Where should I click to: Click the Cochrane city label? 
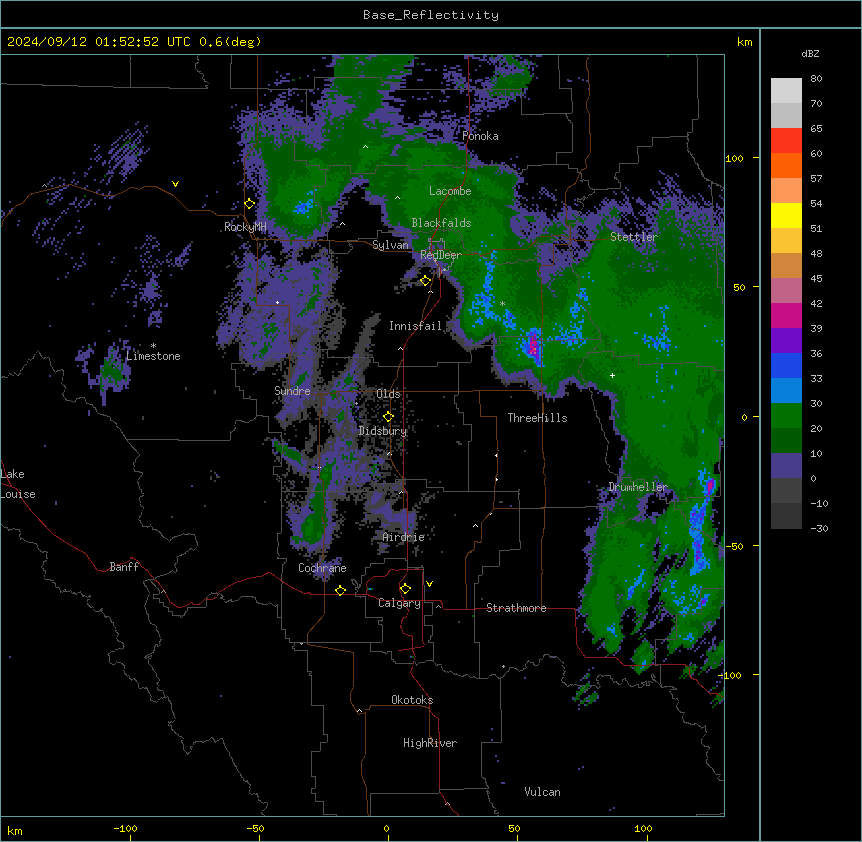[322, 568]
